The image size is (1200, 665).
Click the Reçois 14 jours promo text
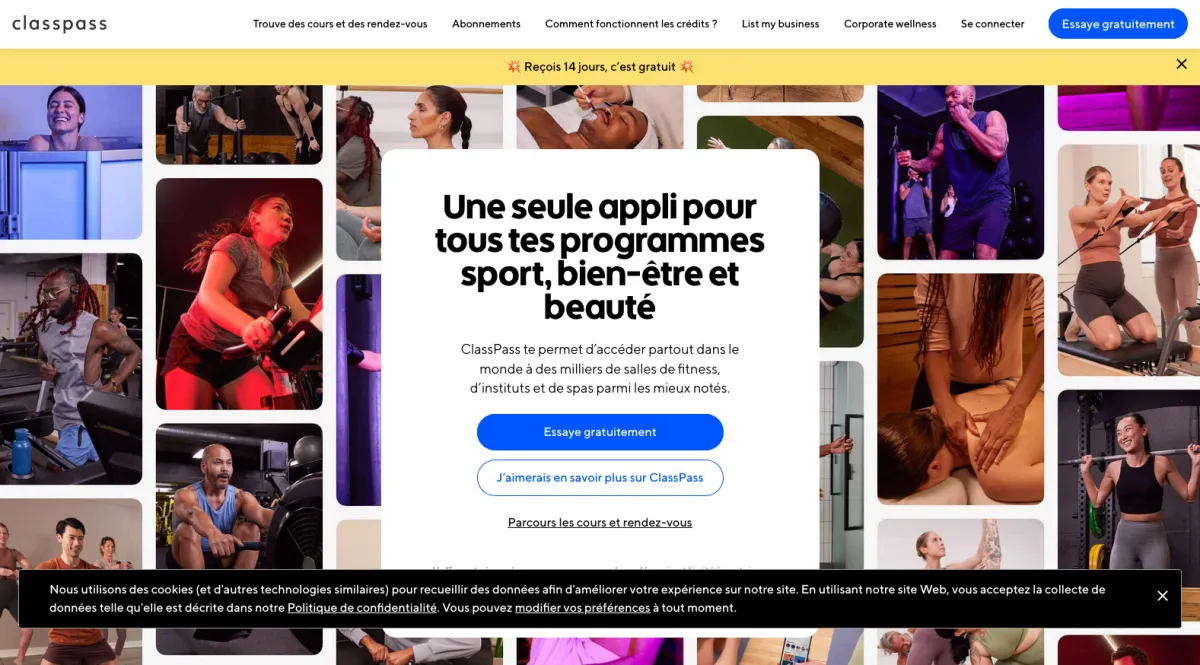pos(600,67)
